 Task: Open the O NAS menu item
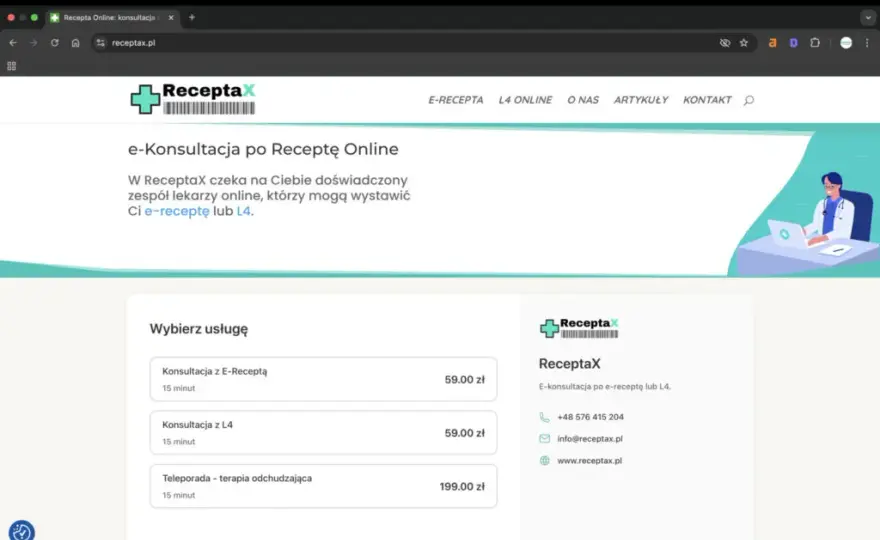[583, 100]
